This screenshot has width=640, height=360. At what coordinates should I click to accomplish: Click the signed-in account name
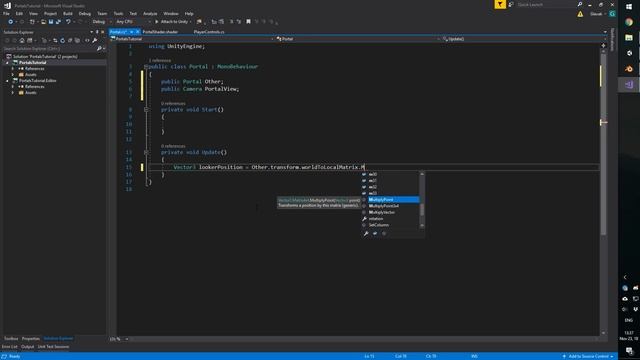tap(596, 14)
